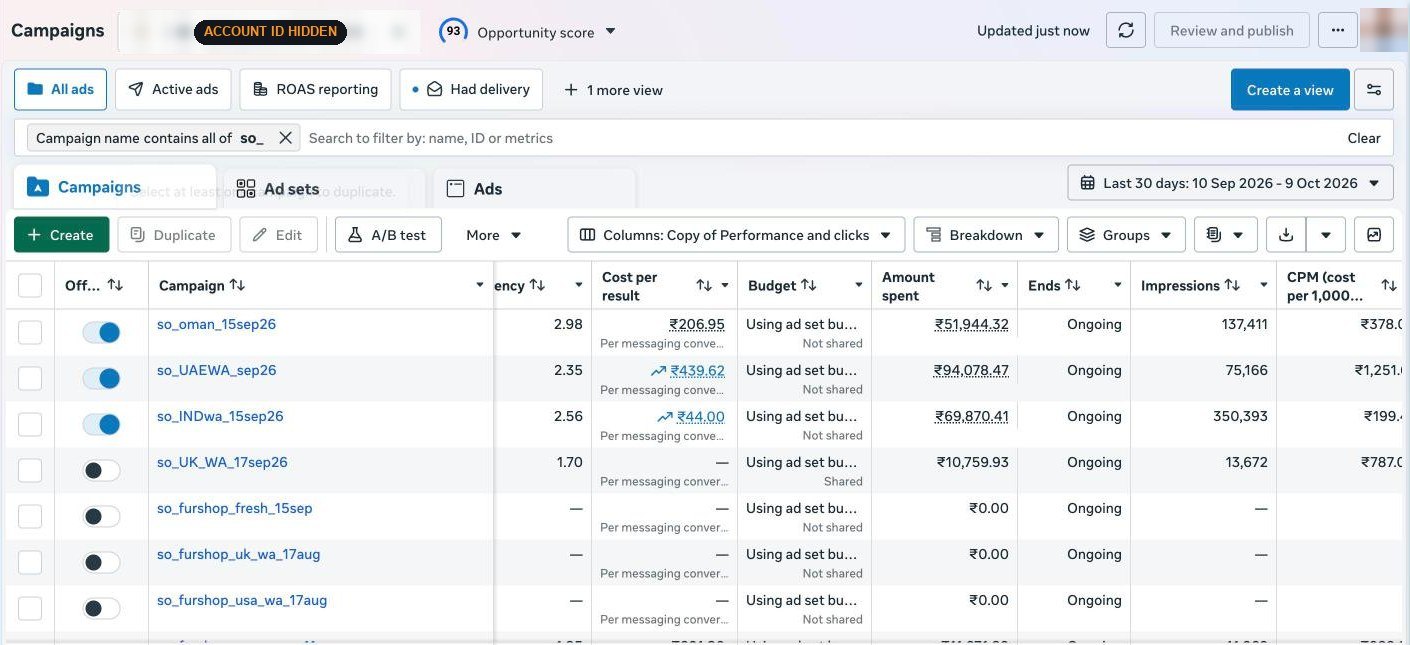Check the select-all campaigns checkbox
This screenshot has height=645, width=1410.
point(30,286)
